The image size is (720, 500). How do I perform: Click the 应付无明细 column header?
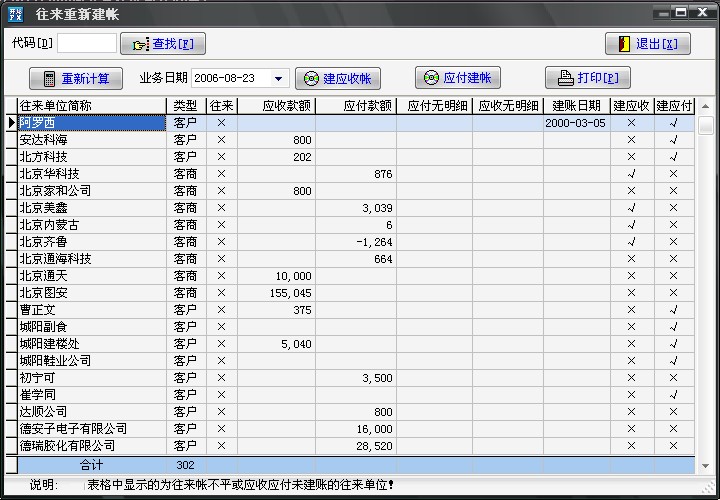[434, 106]
